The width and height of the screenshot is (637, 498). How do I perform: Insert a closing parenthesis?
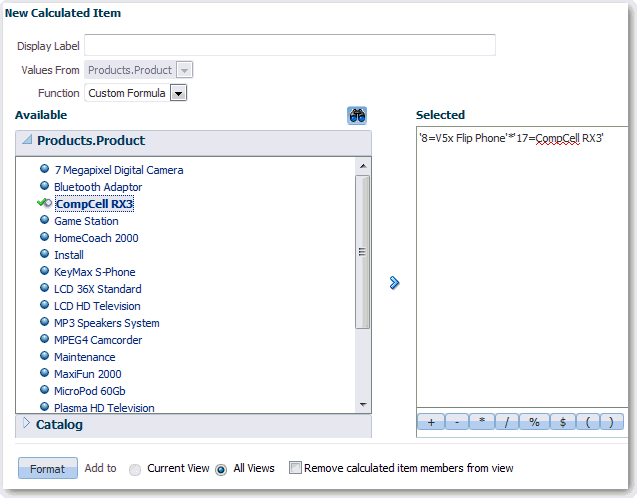[612, 422]
